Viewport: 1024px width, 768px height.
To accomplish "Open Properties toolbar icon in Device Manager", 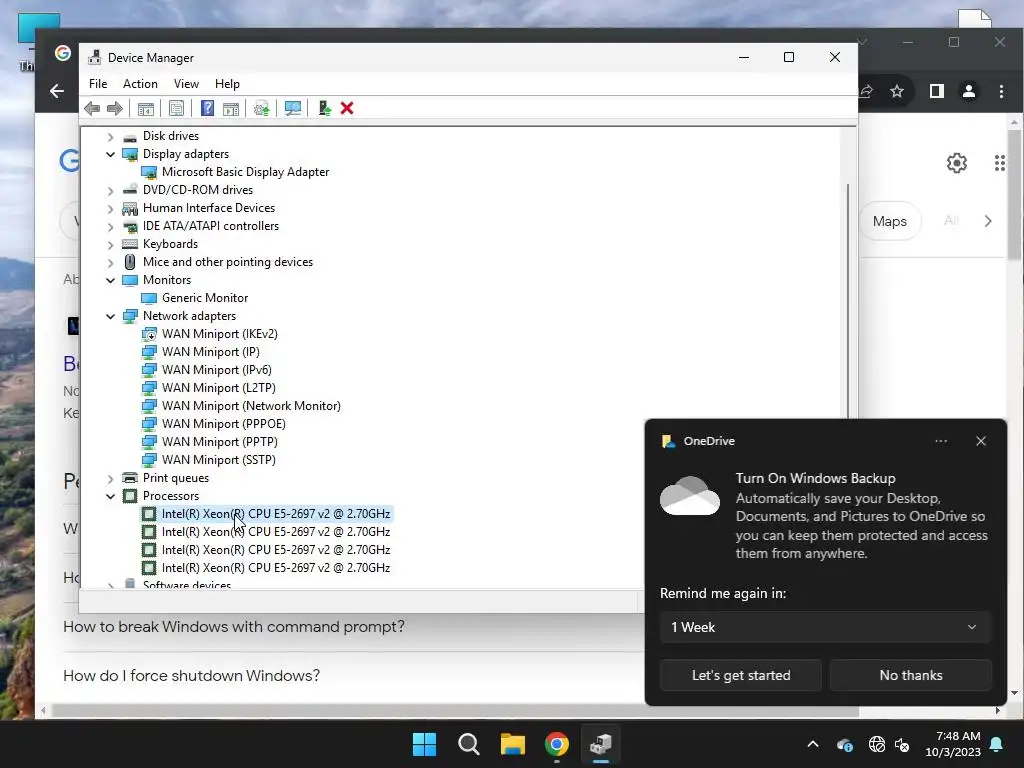I will pyautogui.click(x=176, y=108).
